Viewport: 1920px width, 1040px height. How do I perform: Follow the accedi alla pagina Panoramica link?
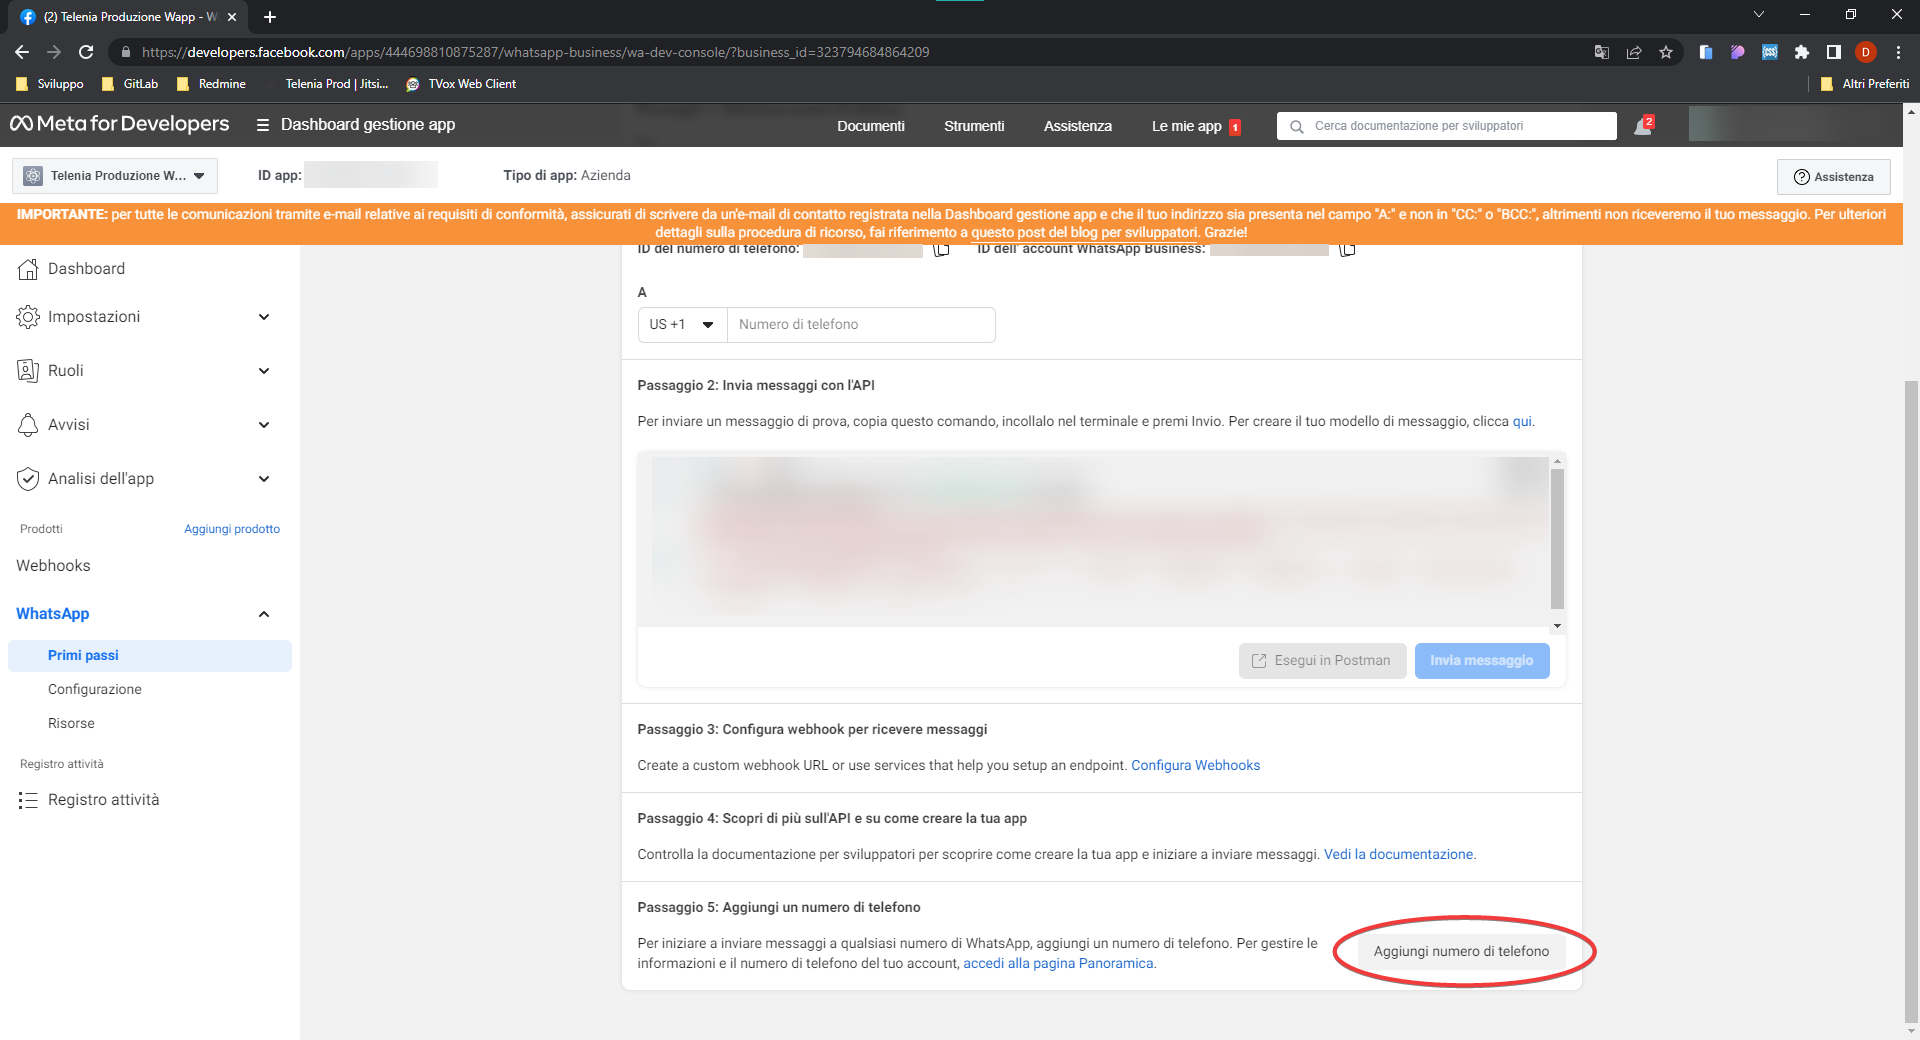coord(1058,964)
